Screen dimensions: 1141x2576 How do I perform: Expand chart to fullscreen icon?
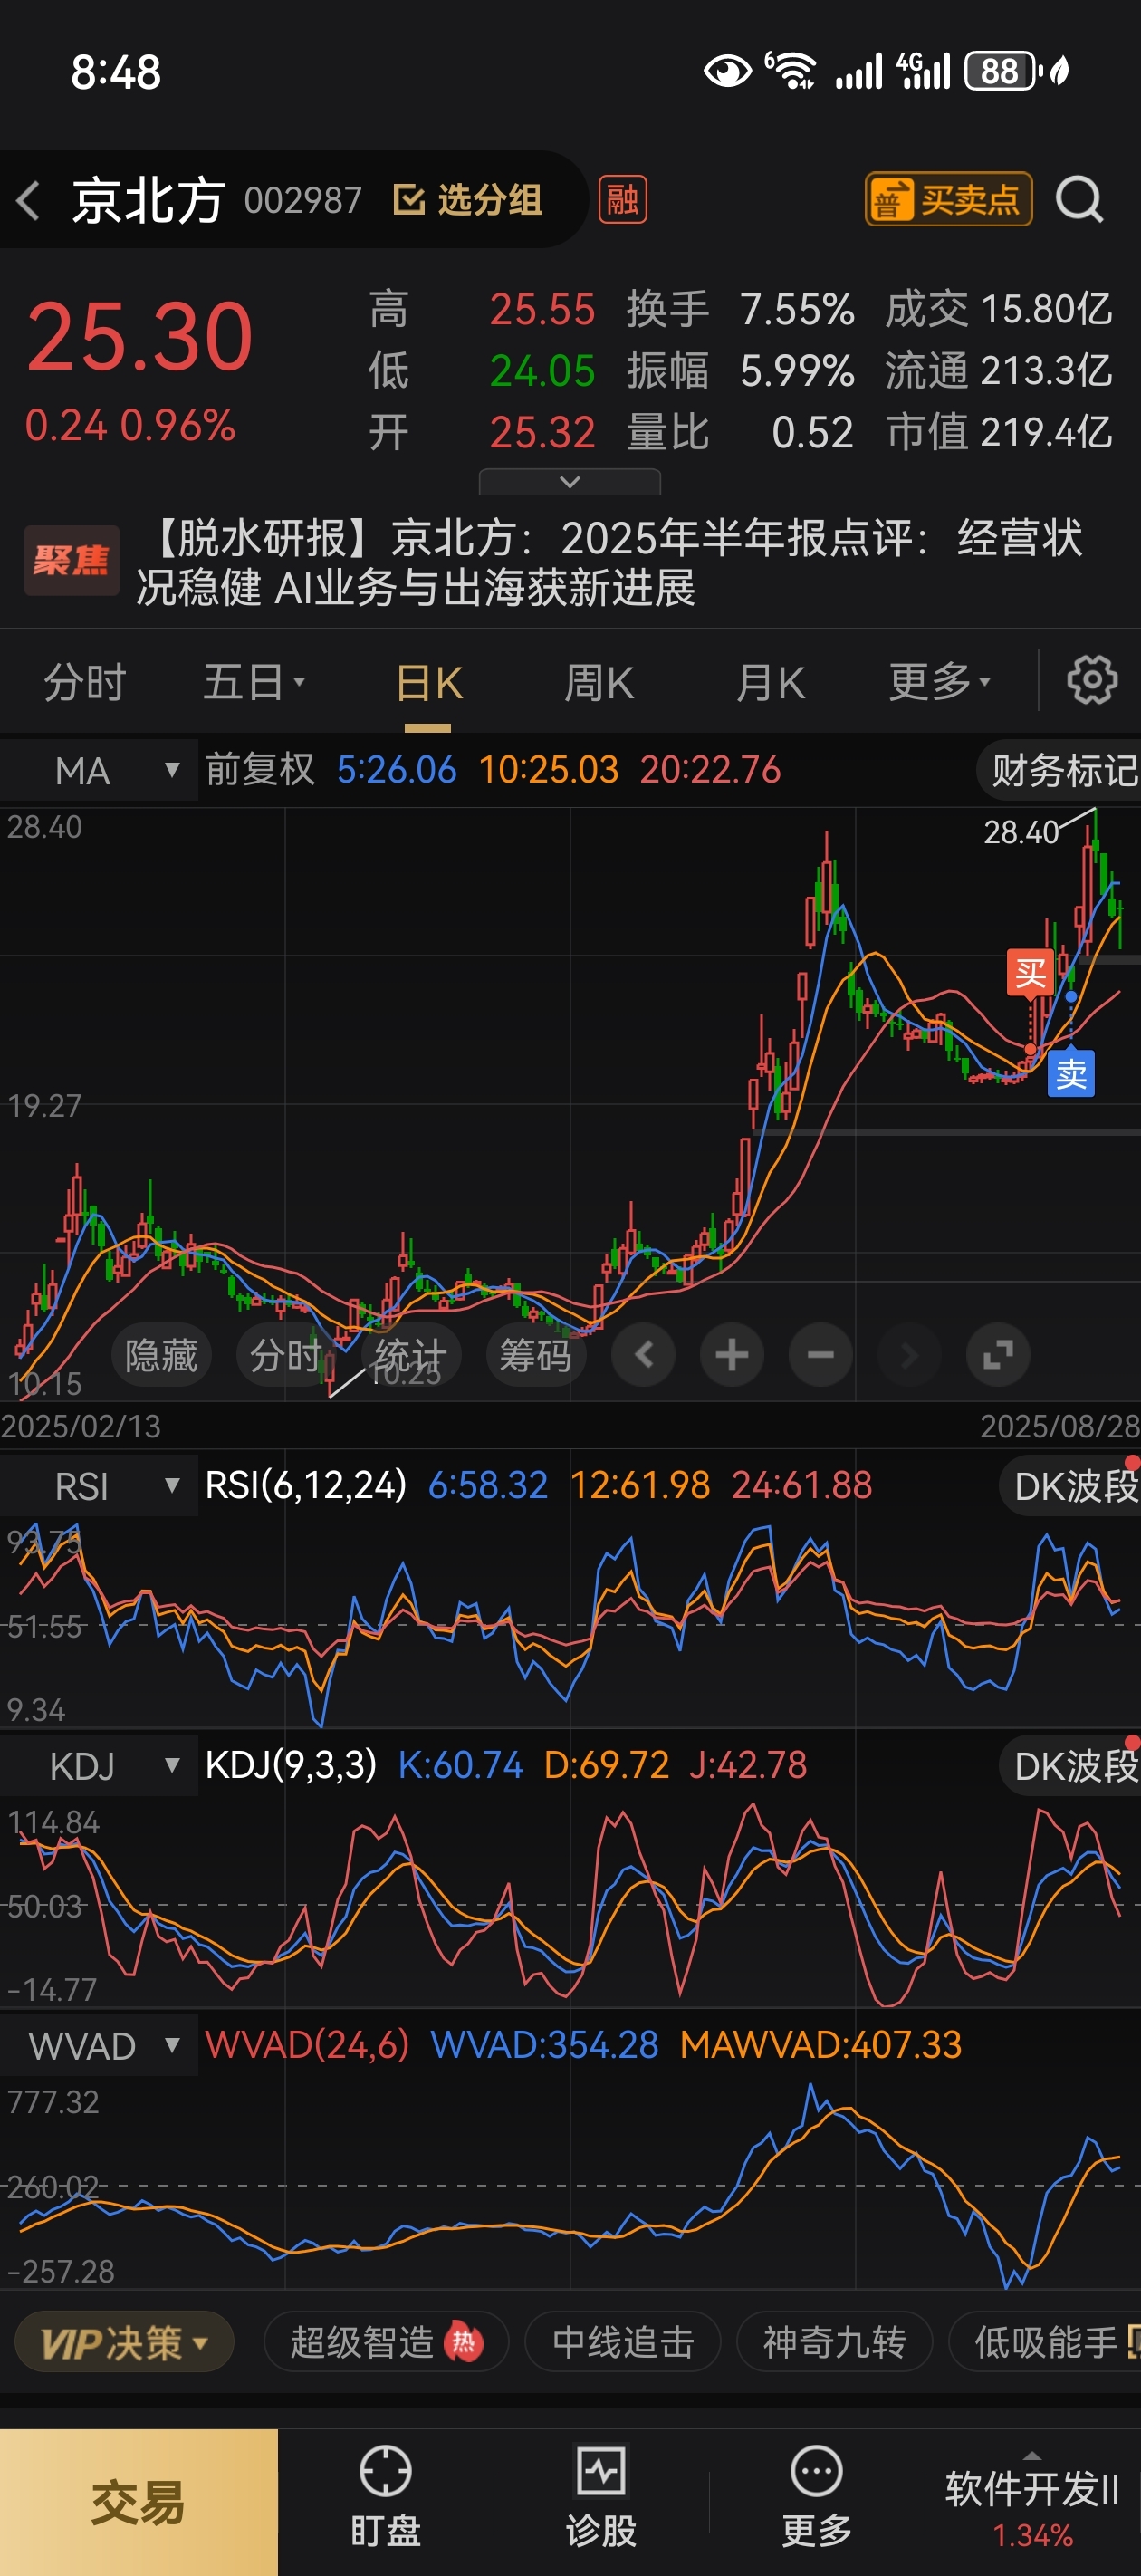(998, 1356)
